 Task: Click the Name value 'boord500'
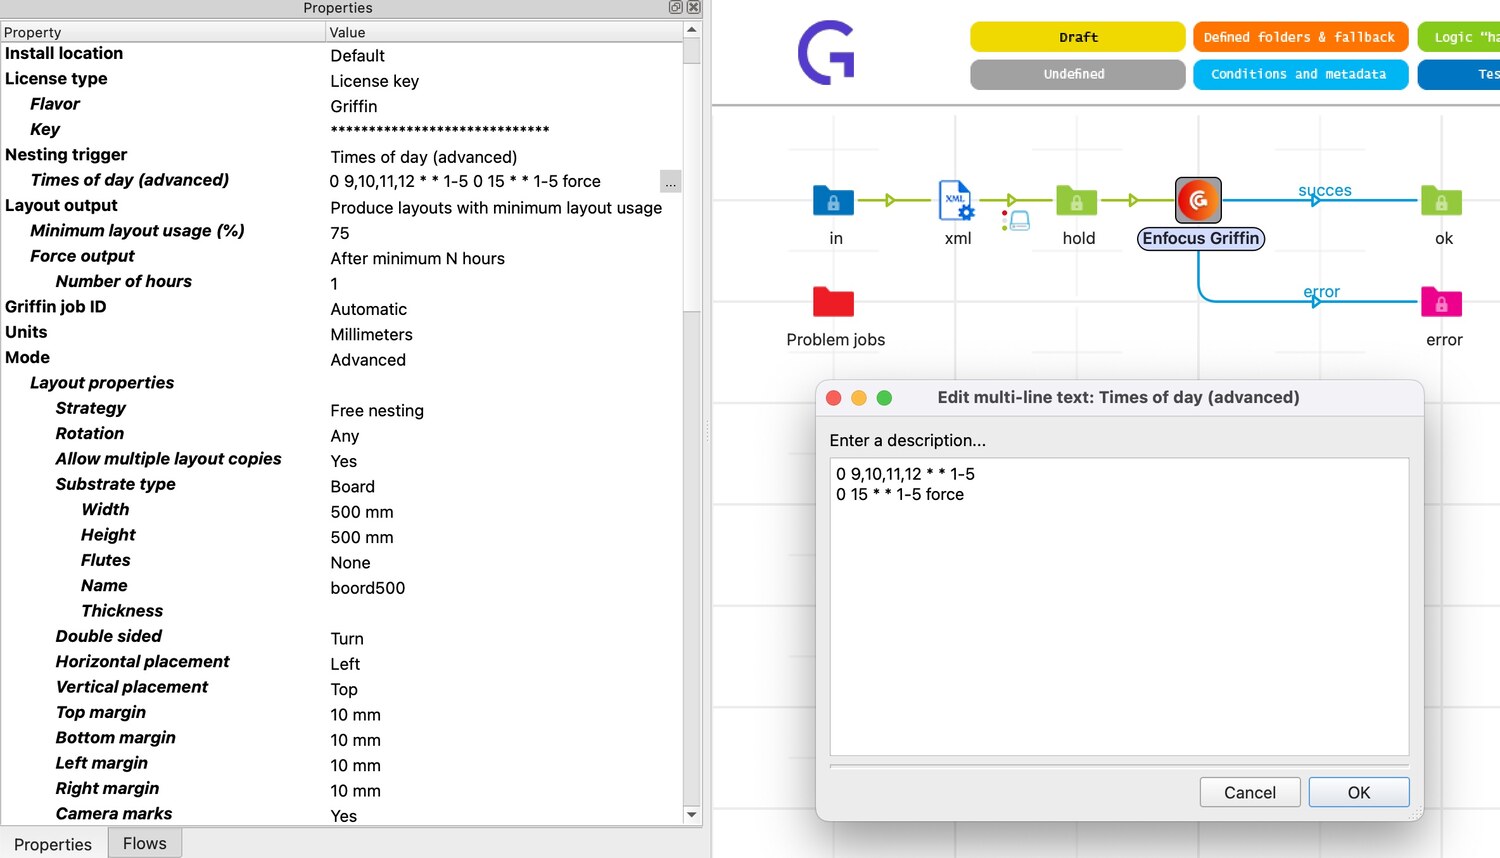367,588
